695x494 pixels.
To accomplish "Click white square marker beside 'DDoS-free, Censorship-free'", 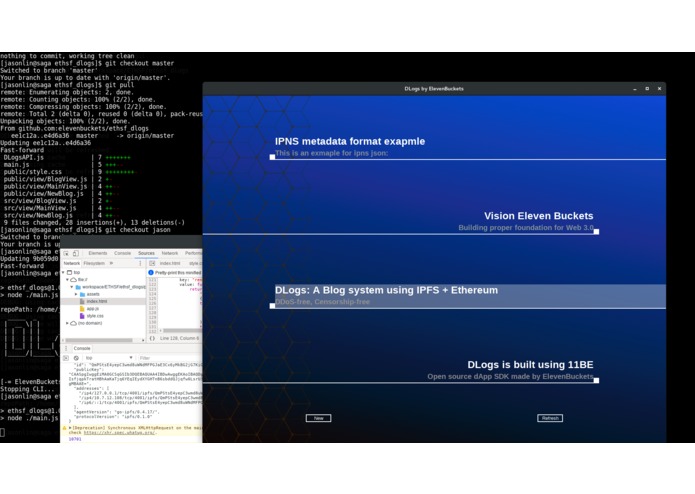I will [x=272, y=306].
